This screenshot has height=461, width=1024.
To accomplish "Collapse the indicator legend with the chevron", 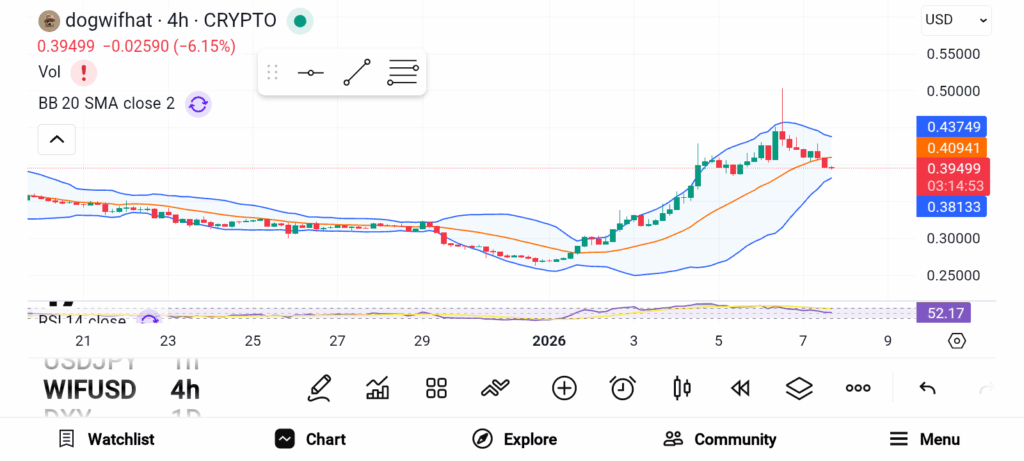I will [x=57, y=140].
